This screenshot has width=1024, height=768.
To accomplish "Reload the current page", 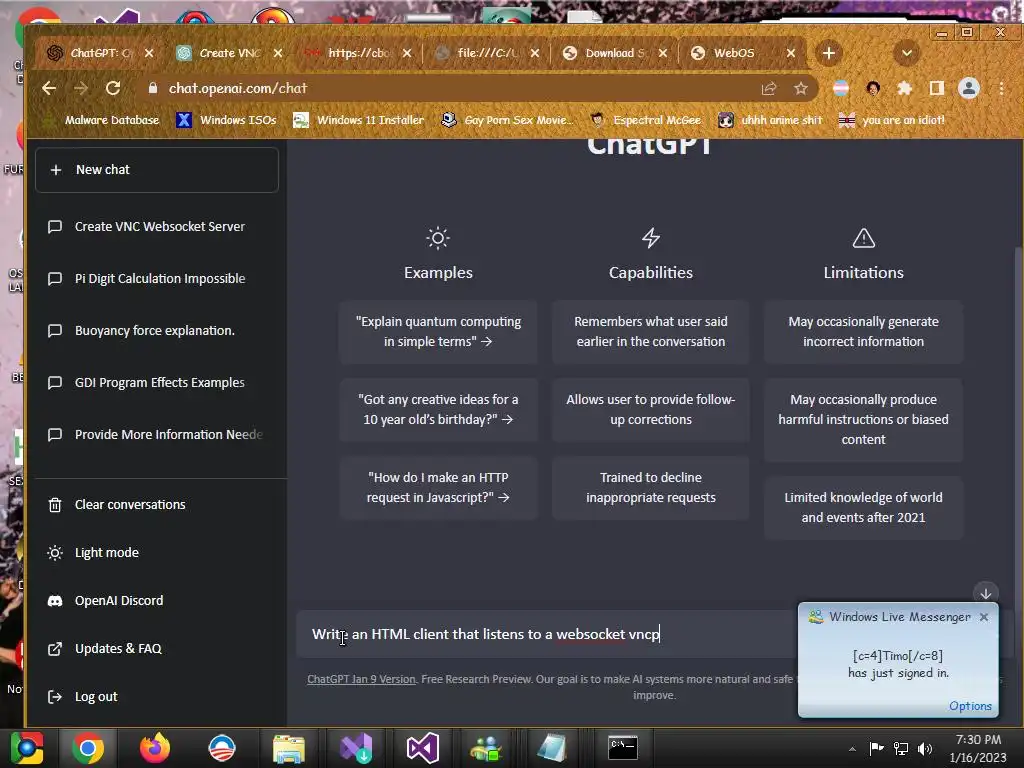I will (113, 88).
